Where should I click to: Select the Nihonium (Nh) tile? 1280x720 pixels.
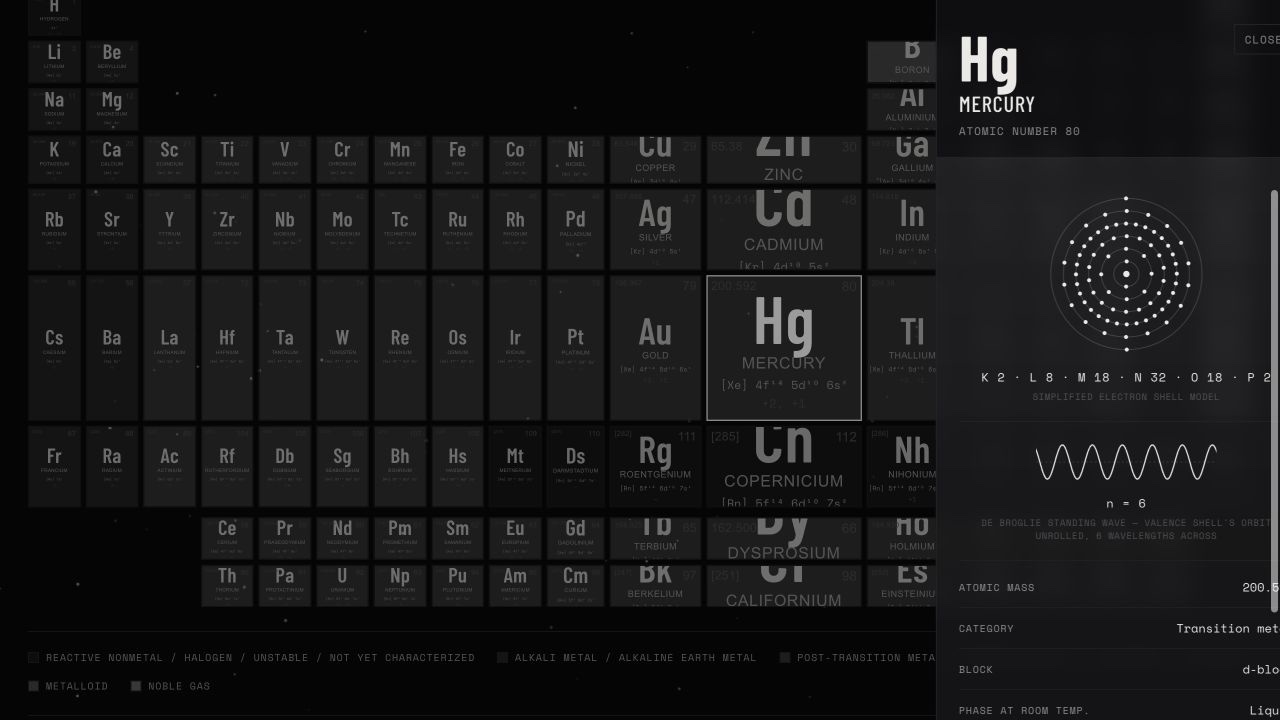pyautogui.click(x=902, y=466)
